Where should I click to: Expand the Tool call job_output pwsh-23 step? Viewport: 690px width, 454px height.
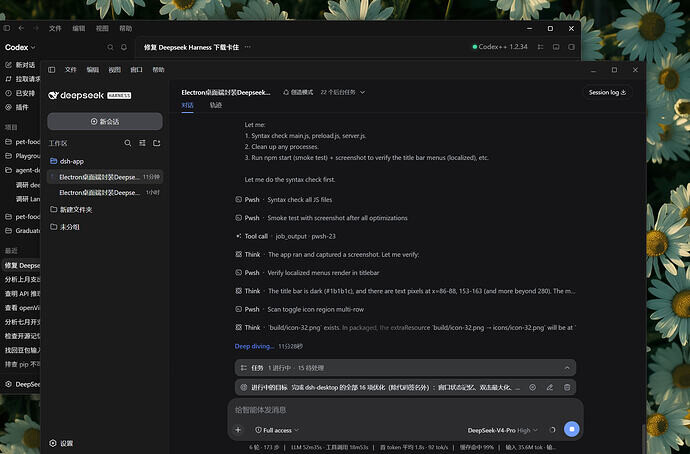coord(286,236)
